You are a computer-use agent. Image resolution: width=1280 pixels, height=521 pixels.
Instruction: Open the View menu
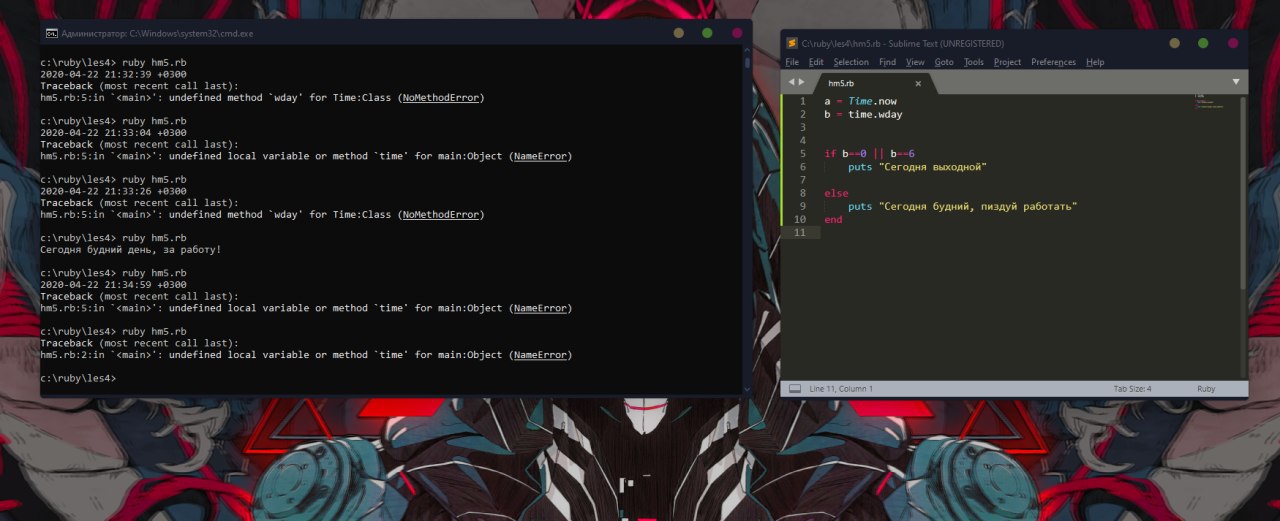click(915, 62)
